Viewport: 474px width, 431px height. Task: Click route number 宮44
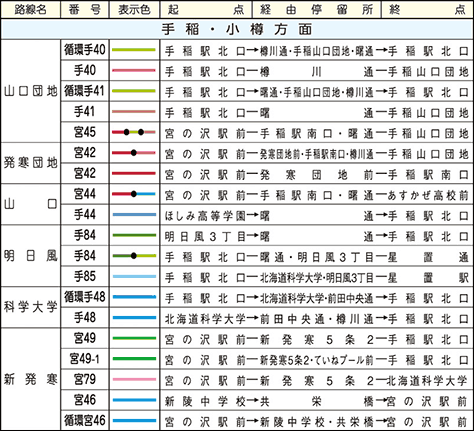85,194
